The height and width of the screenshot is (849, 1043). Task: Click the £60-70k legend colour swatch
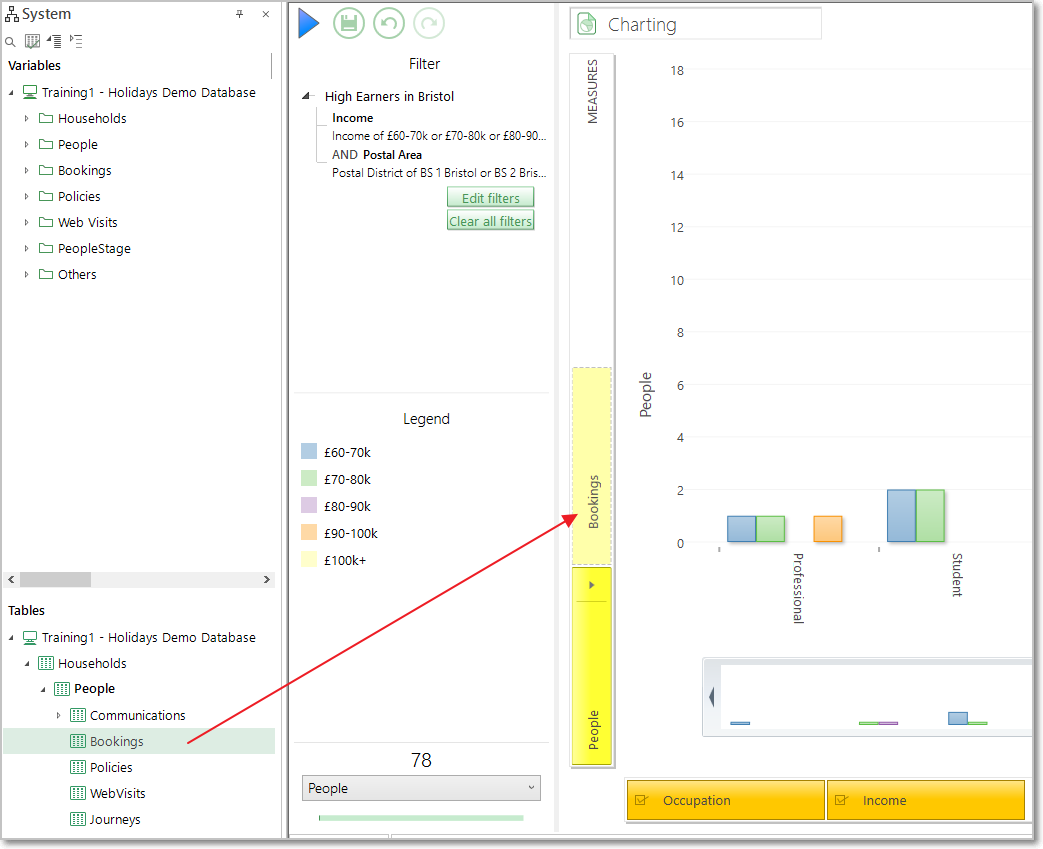[309, 452]
